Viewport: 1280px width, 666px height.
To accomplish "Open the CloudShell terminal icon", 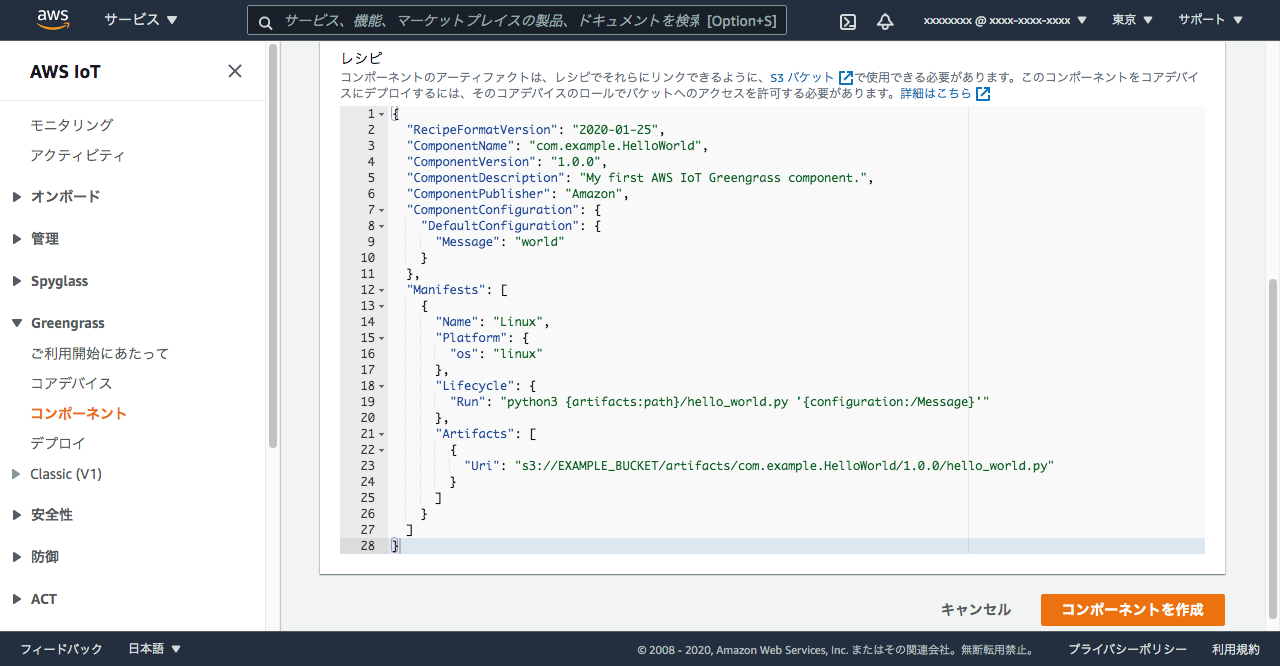I will pos(848,21).
